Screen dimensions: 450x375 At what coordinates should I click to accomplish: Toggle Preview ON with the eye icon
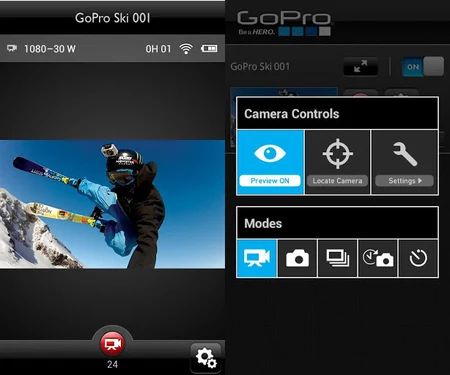270,153
